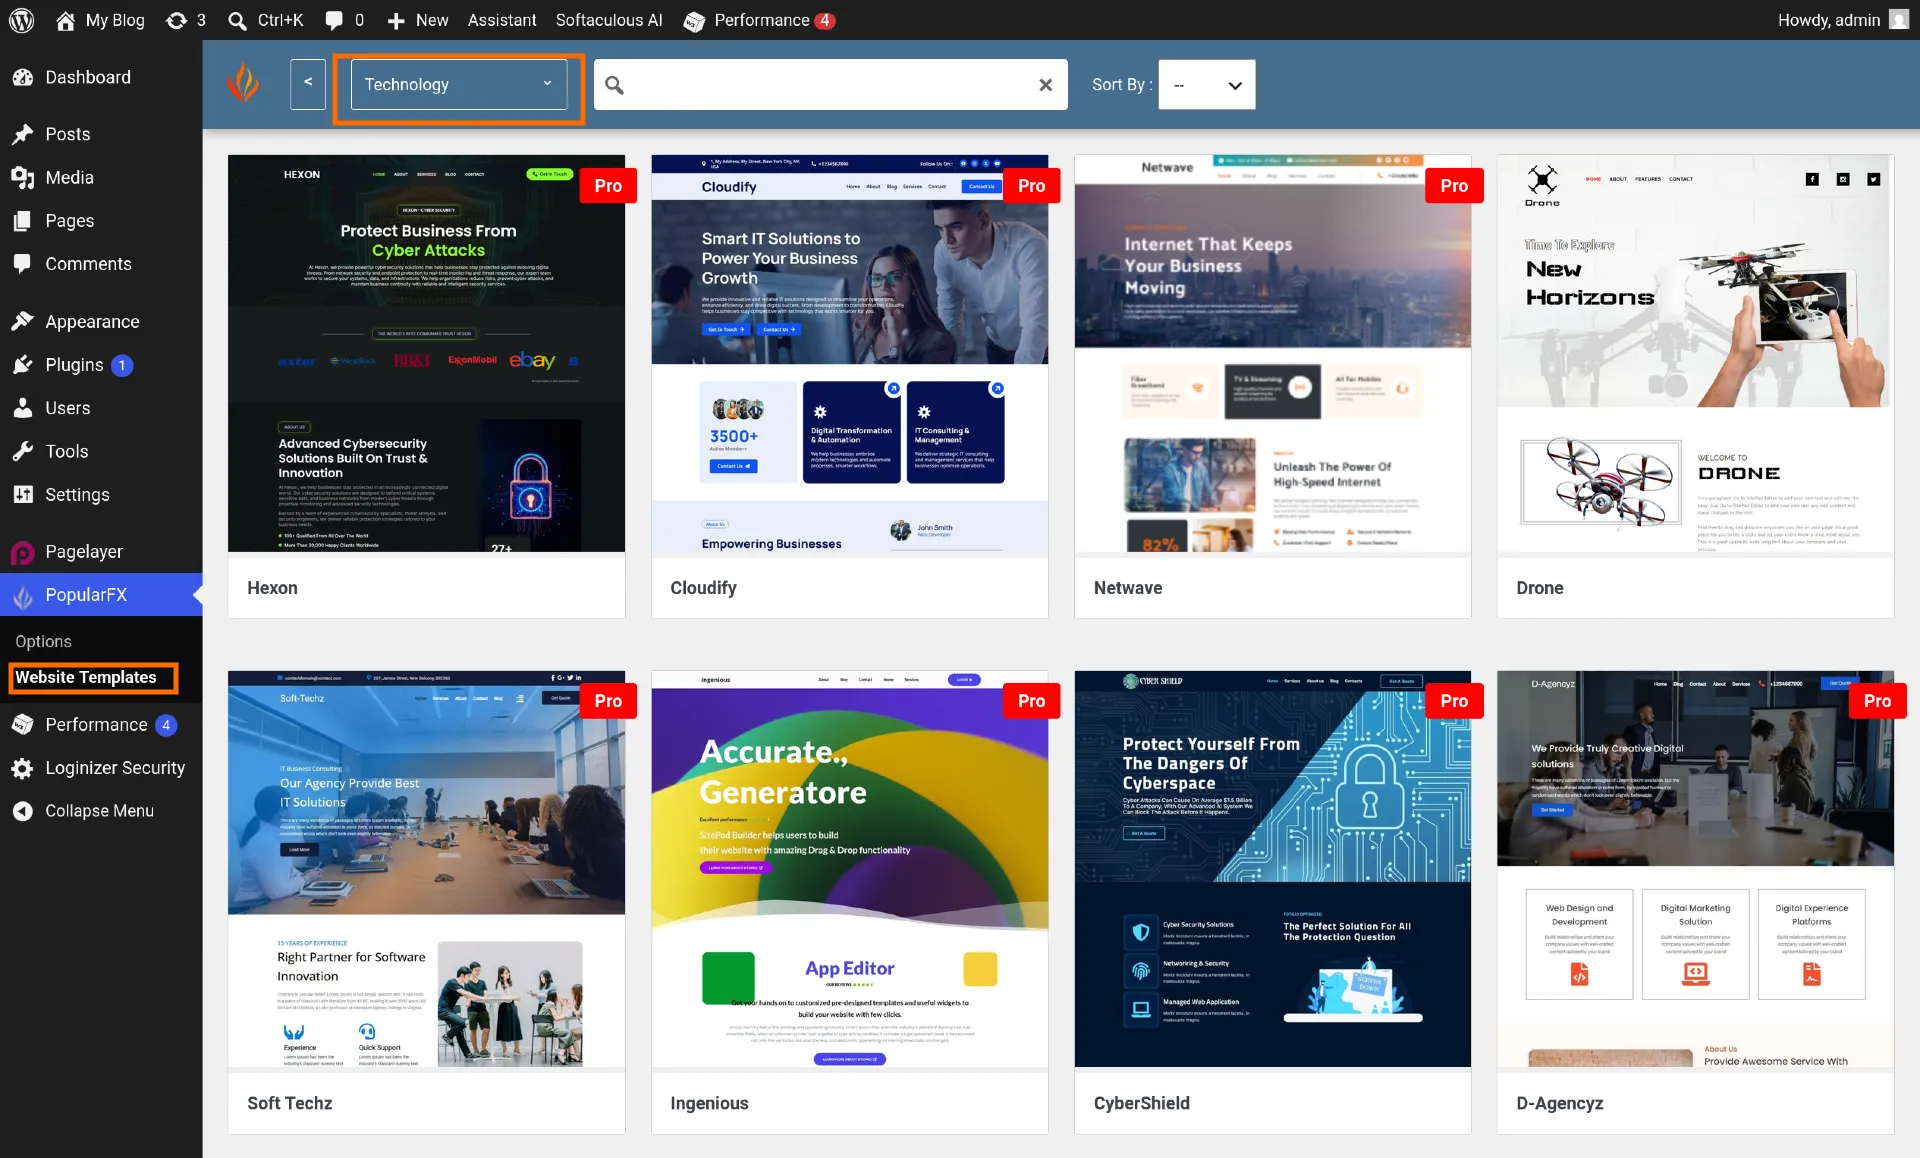Click the Appearance brush icon
Image resolution: width=1920 pixels, height=1158 pixels.
click(22, 321)
